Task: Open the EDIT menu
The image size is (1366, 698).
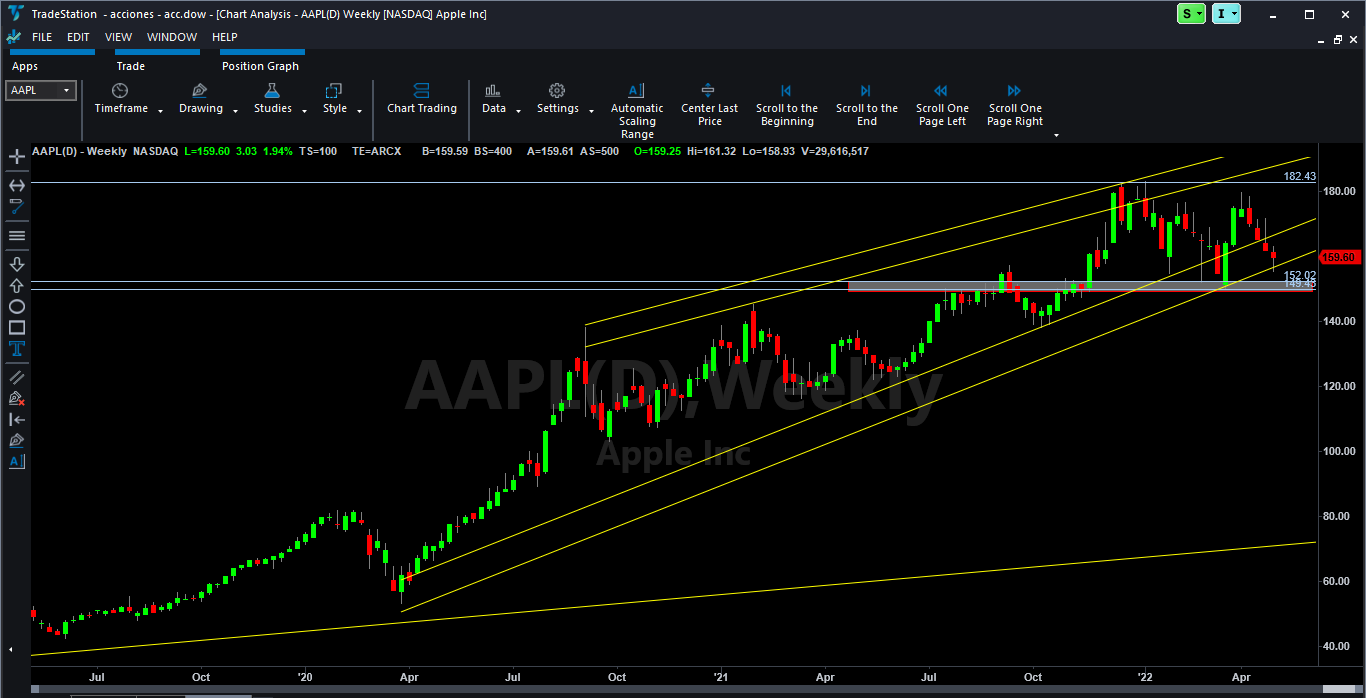Action: click(x=78, y=37)
